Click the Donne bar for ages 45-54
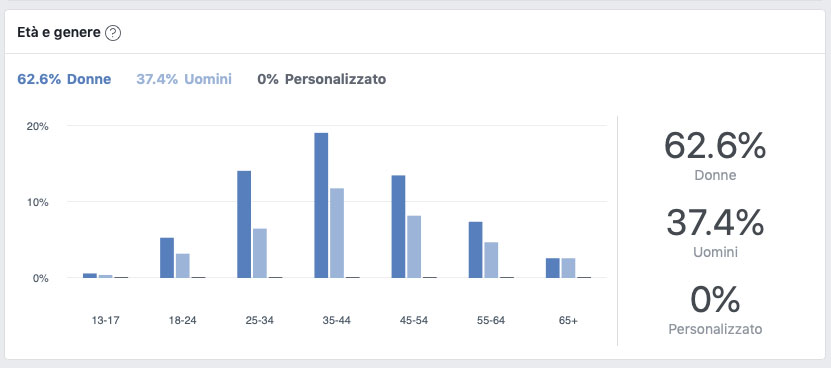 pos(399,226)
